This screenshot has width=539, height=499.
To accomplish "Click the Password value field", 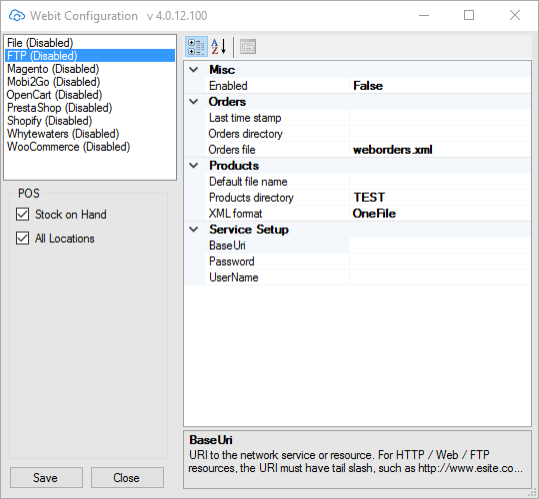I will pyautogui.click(x=440, y=262).
